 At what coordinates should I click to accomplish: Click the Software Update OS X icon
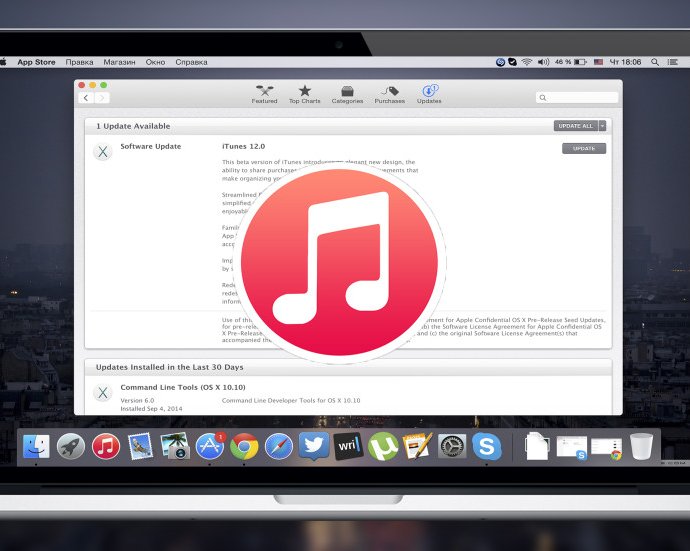pos(103,152)
